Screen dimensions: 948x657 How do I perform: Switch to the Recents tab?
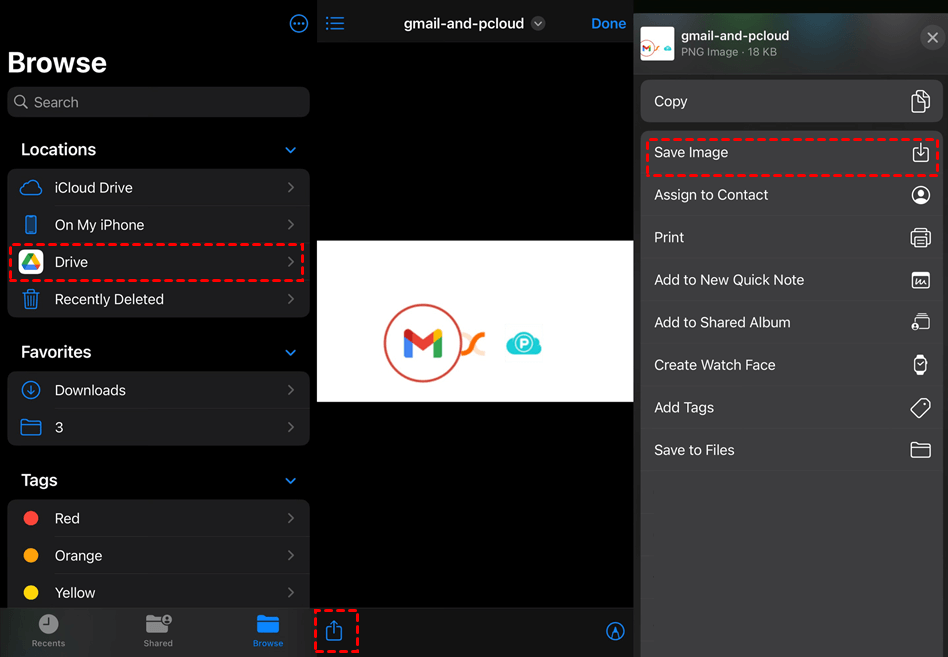tap(48, 630)
